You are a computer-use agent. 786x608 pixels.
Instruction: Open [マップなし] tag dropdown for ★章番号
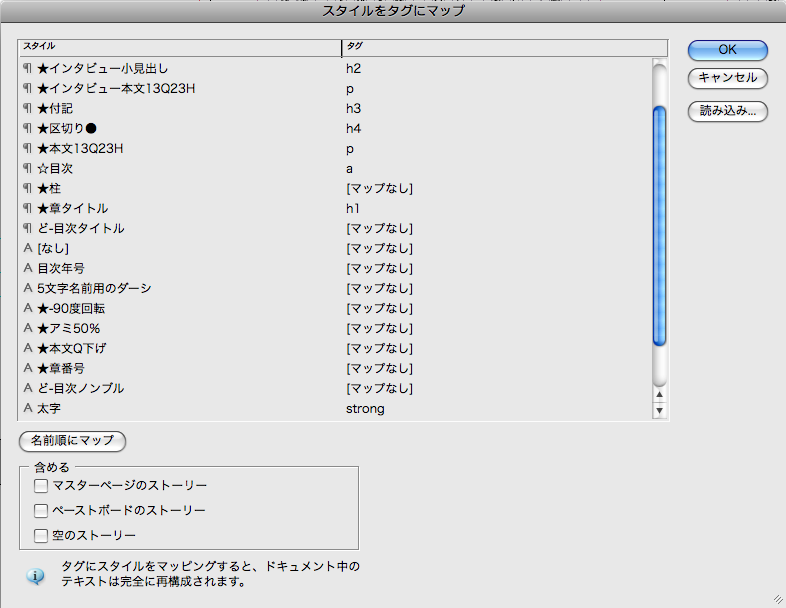point(379,368)
